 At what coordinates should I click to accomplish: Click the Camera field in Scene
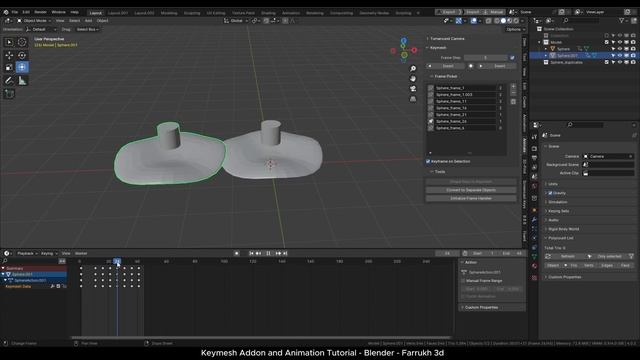click(608, 156)
